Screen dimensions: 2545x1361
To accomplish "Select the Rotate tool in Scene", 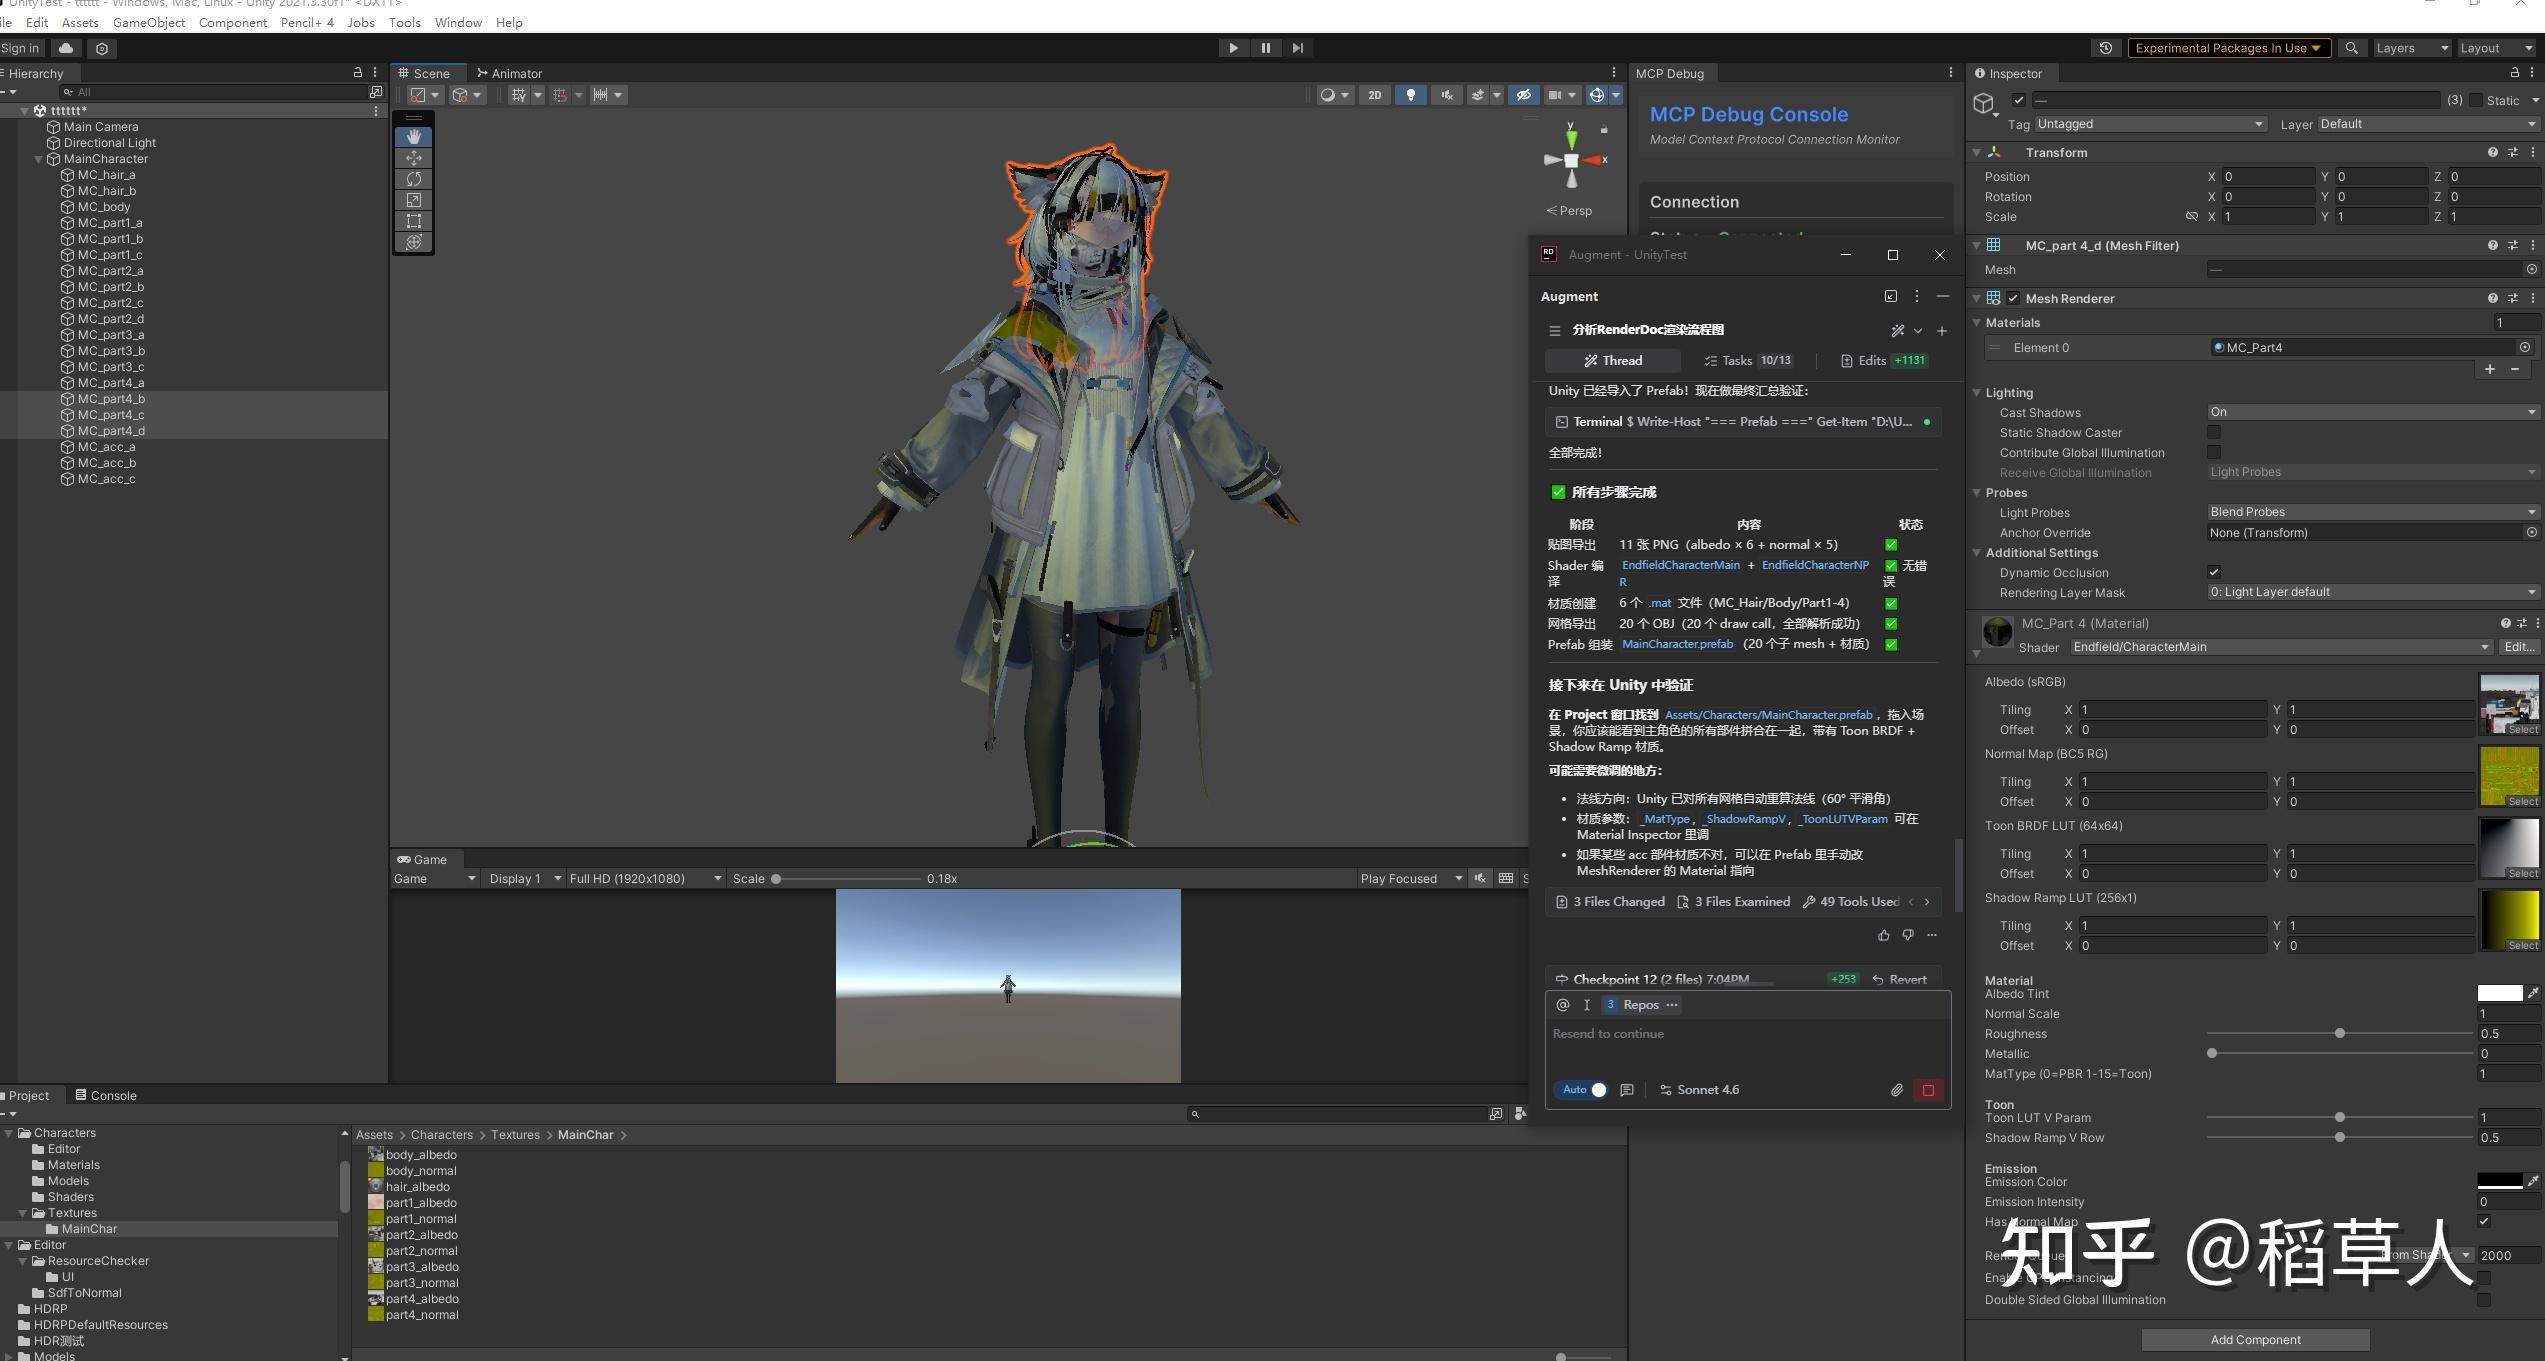I will click(413, 179).
